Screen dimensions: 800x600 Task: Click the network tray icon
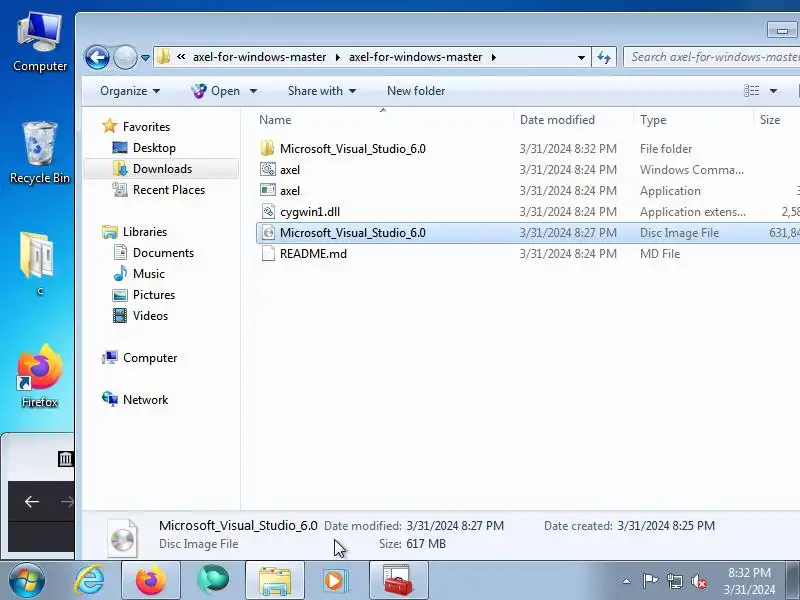674,581
